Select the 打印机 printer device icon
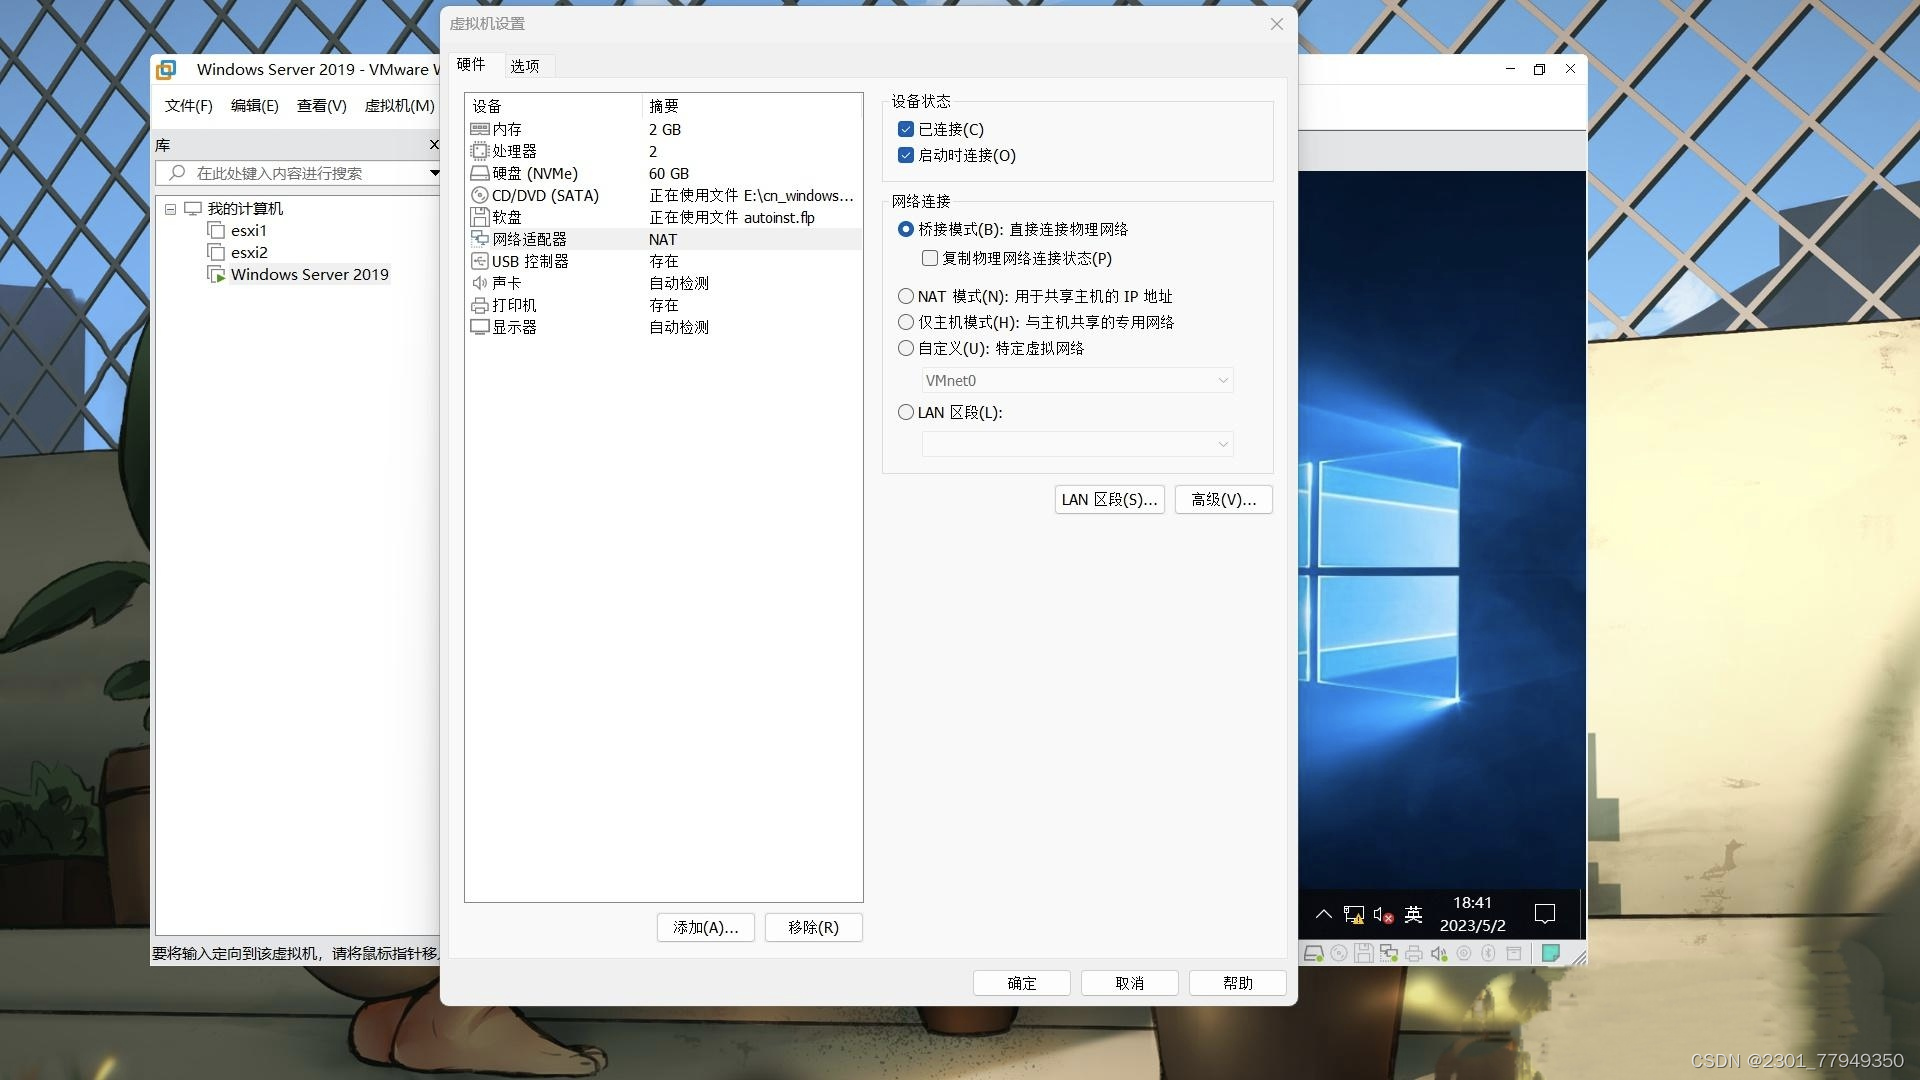This screenshot has width=1920, height=1080. (x=479, y=305)
